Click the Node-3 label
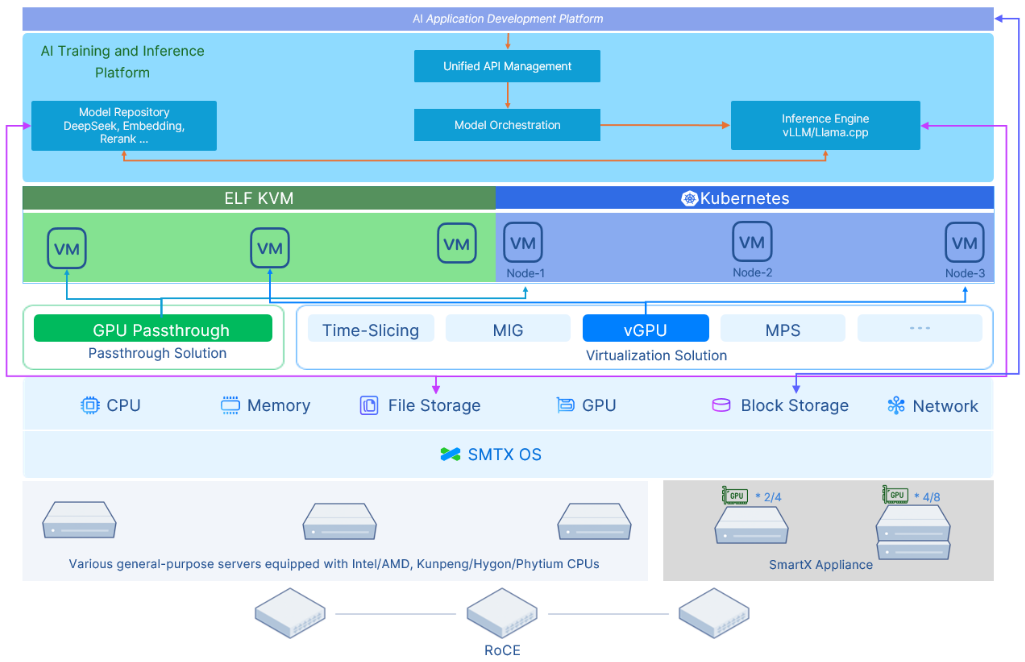This screenshot has height=662, width=1025. point(965,273)
